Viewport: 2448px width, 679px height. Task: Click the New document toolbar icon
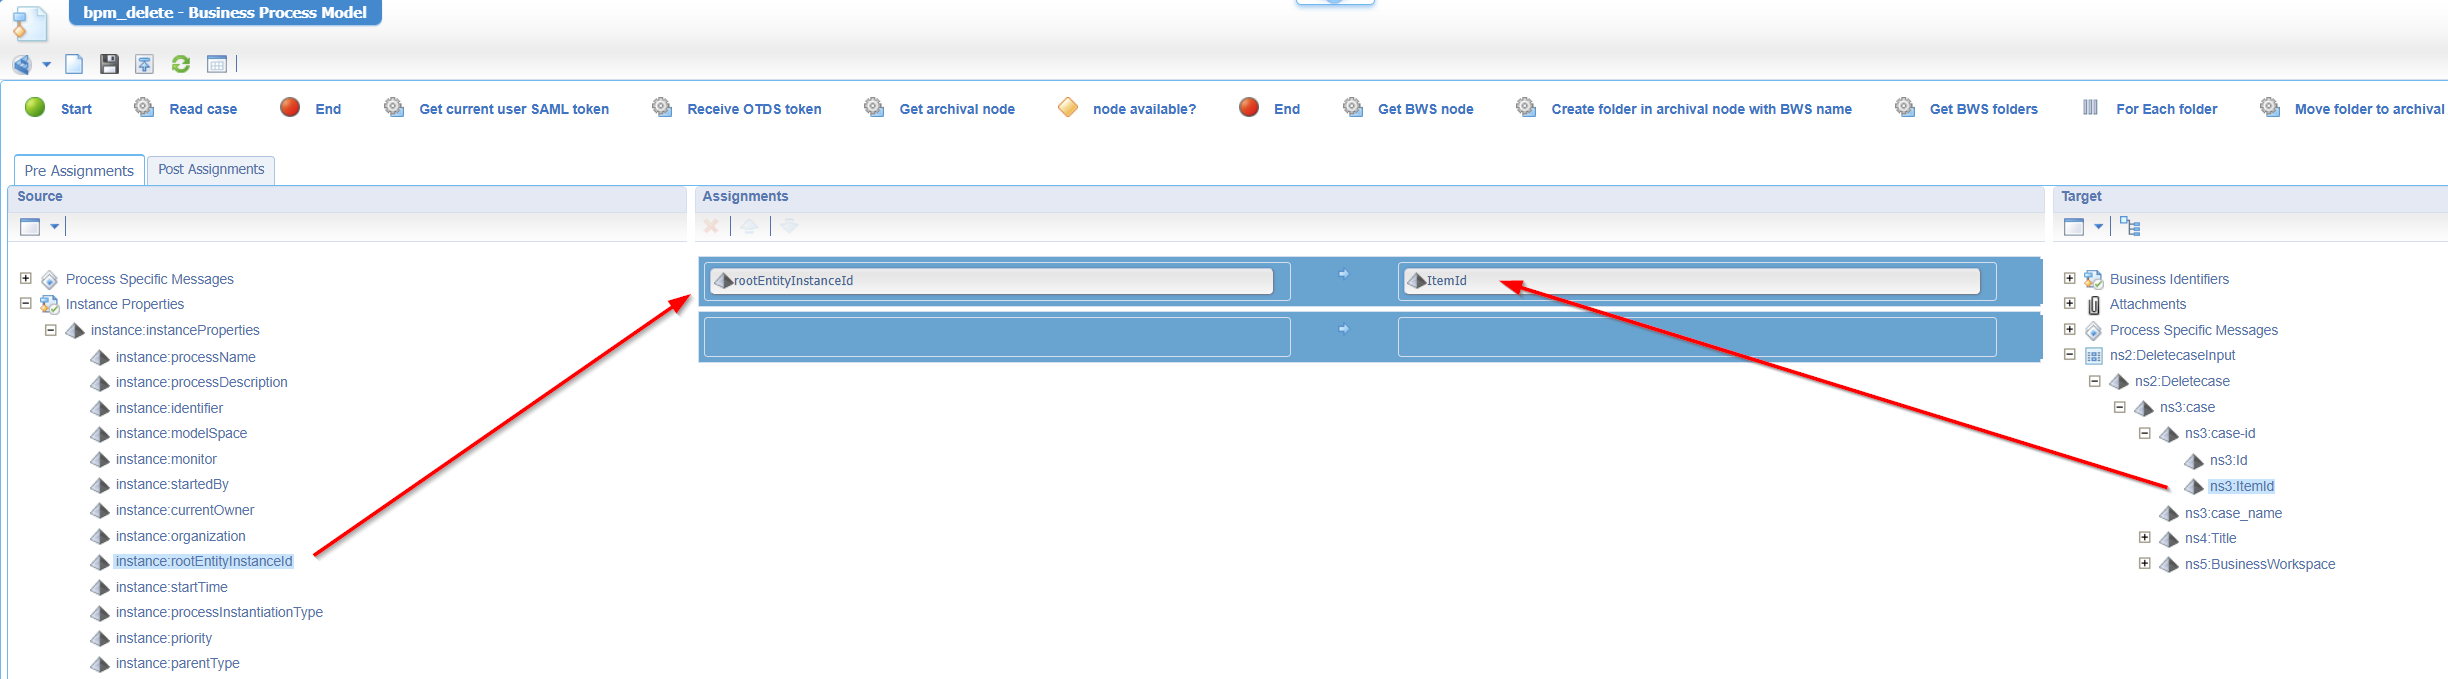[x=74, y=64]
